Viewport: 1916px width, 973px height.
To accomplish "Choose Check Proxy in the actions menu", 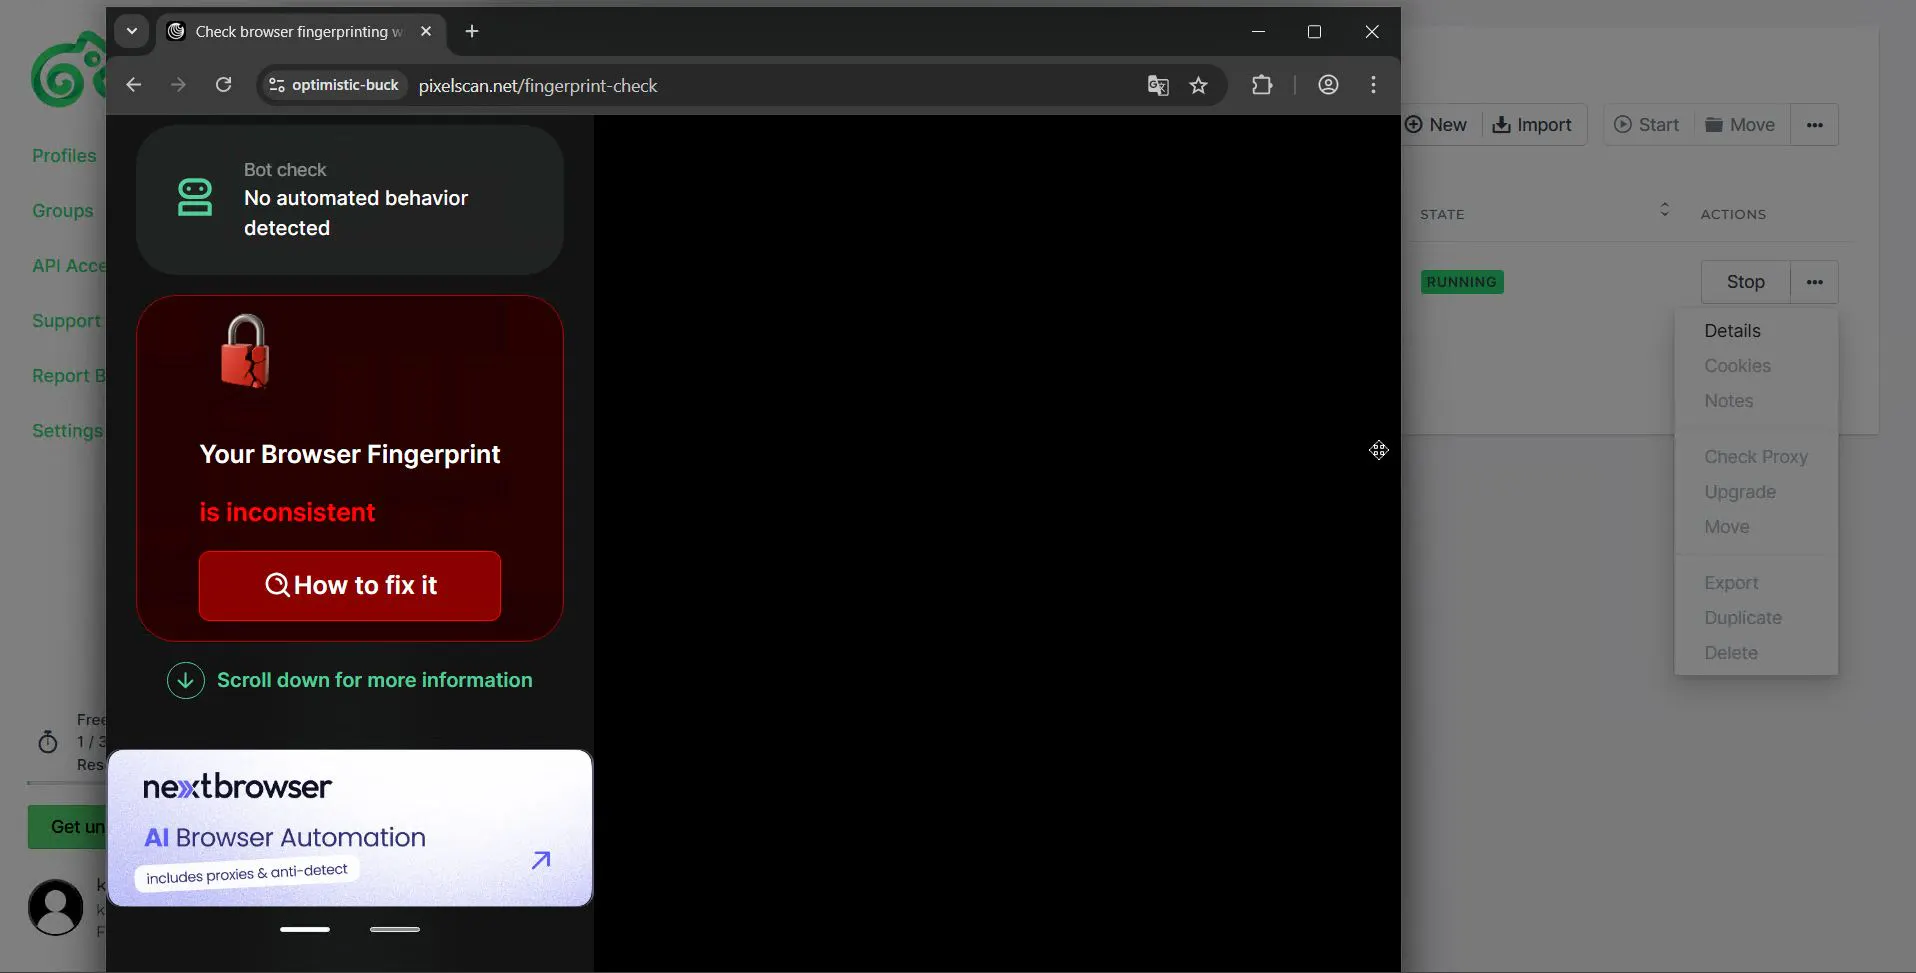I will point(1755,457).
